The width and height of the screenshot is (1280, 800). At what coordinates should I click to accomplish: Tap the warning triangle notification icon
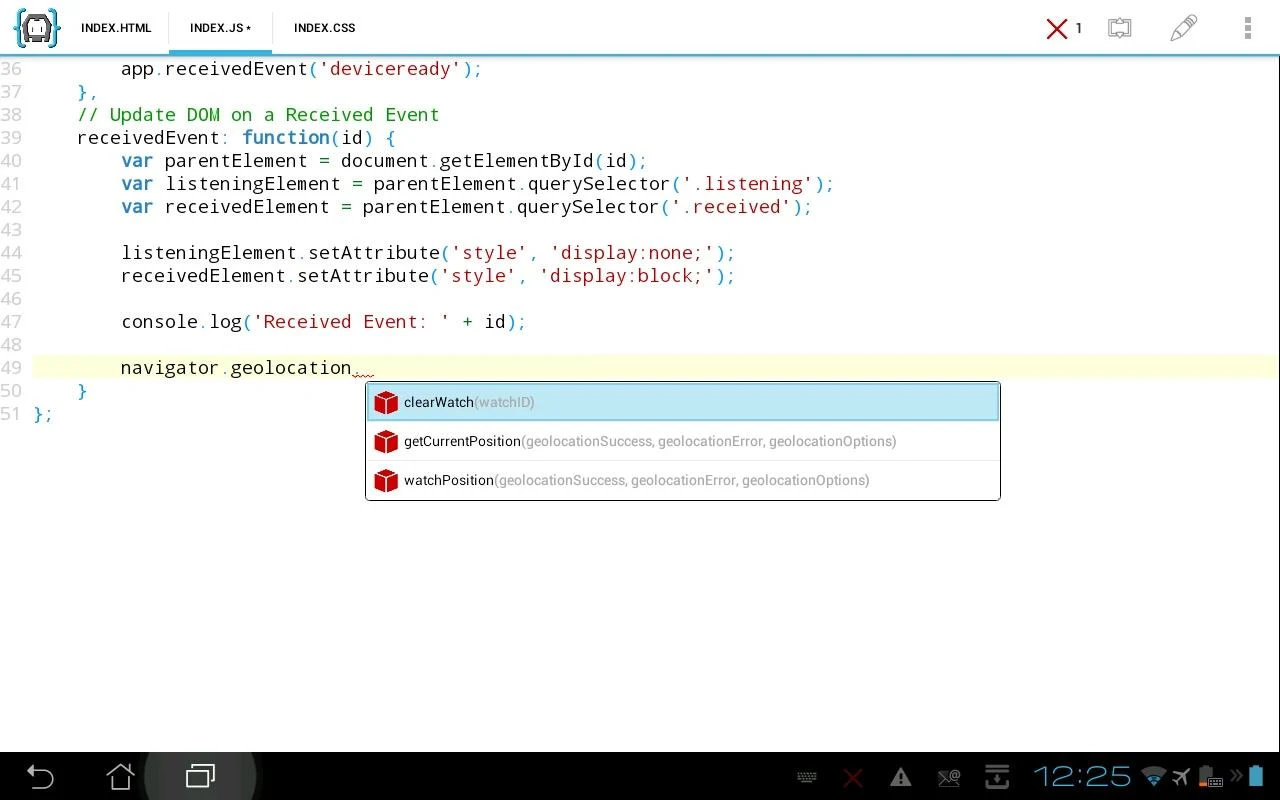[x=900, y=777]
